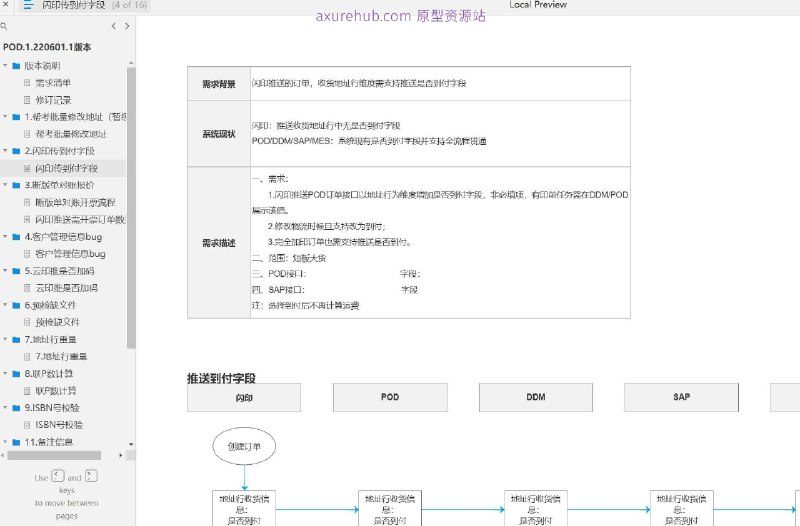
Task: Open the 帮考批量修改地址 page
Action: pos(71,134)
